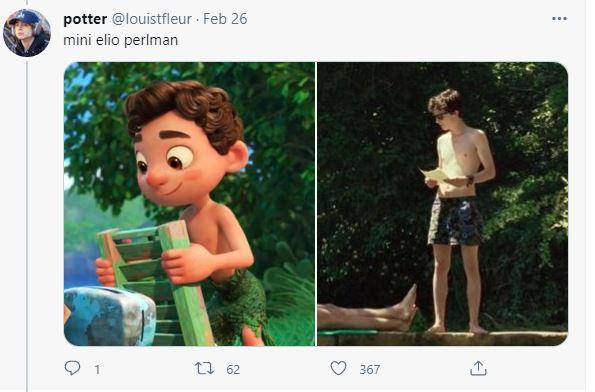Click the paper held in the right photo
Viewport: 595px width, 392px height.
435,174
